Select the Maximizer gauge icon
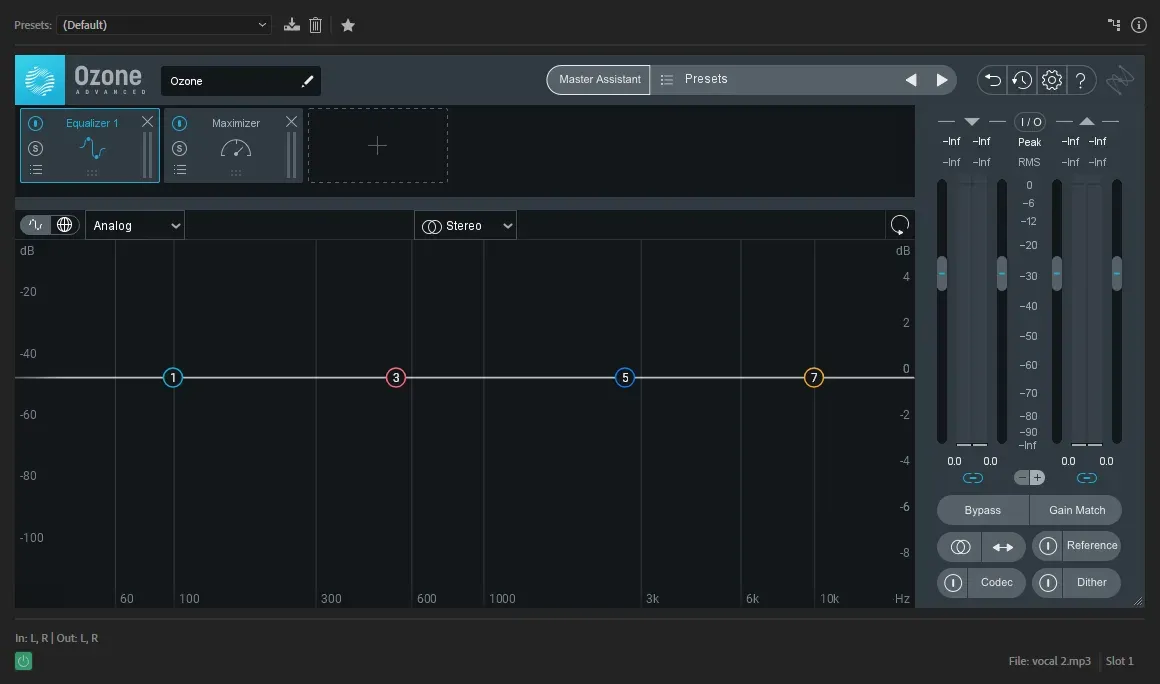Image resolution: width=1160 pixels, height=684 pixels. tap(236, 149)
